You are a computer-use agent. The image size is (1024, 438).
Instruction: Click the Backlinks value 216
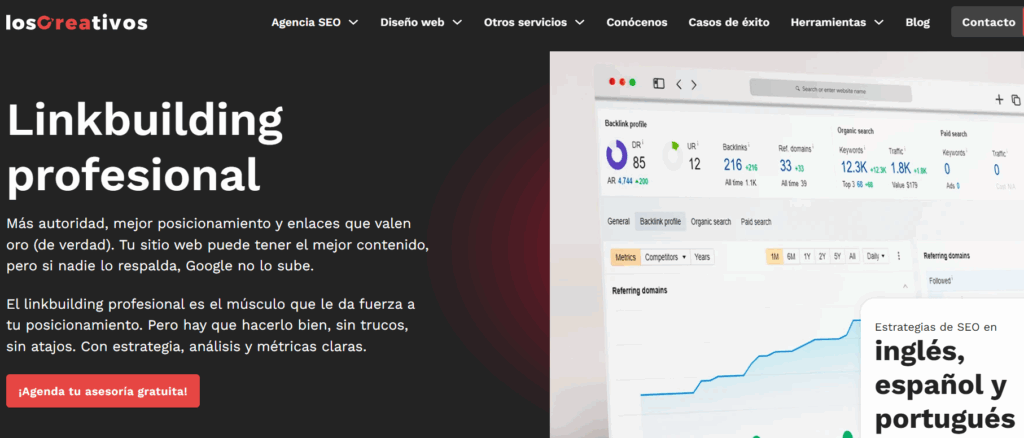coord(733,166)
